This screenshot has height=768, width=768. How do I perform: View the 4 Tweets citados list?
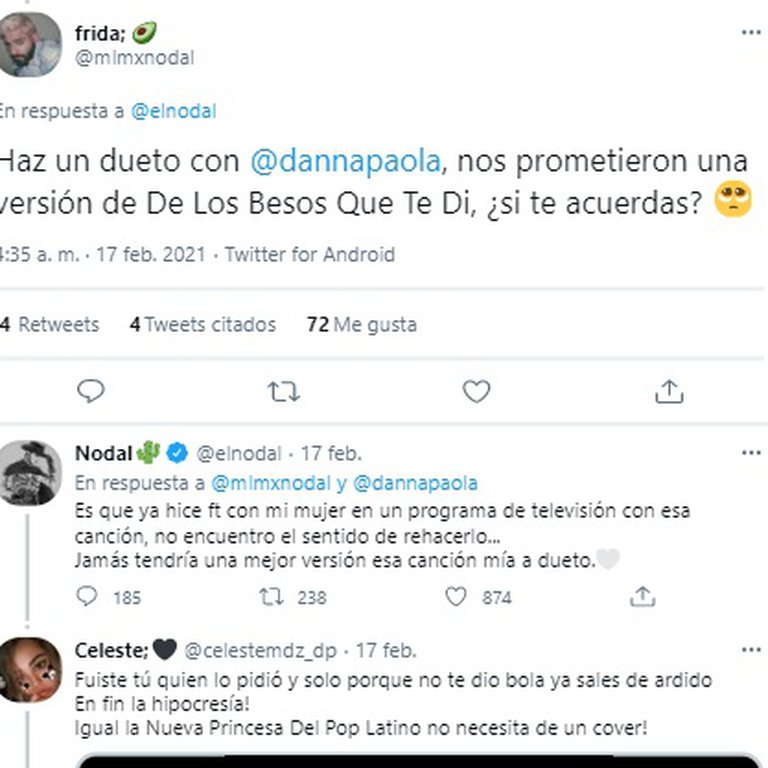click(203, 324)
